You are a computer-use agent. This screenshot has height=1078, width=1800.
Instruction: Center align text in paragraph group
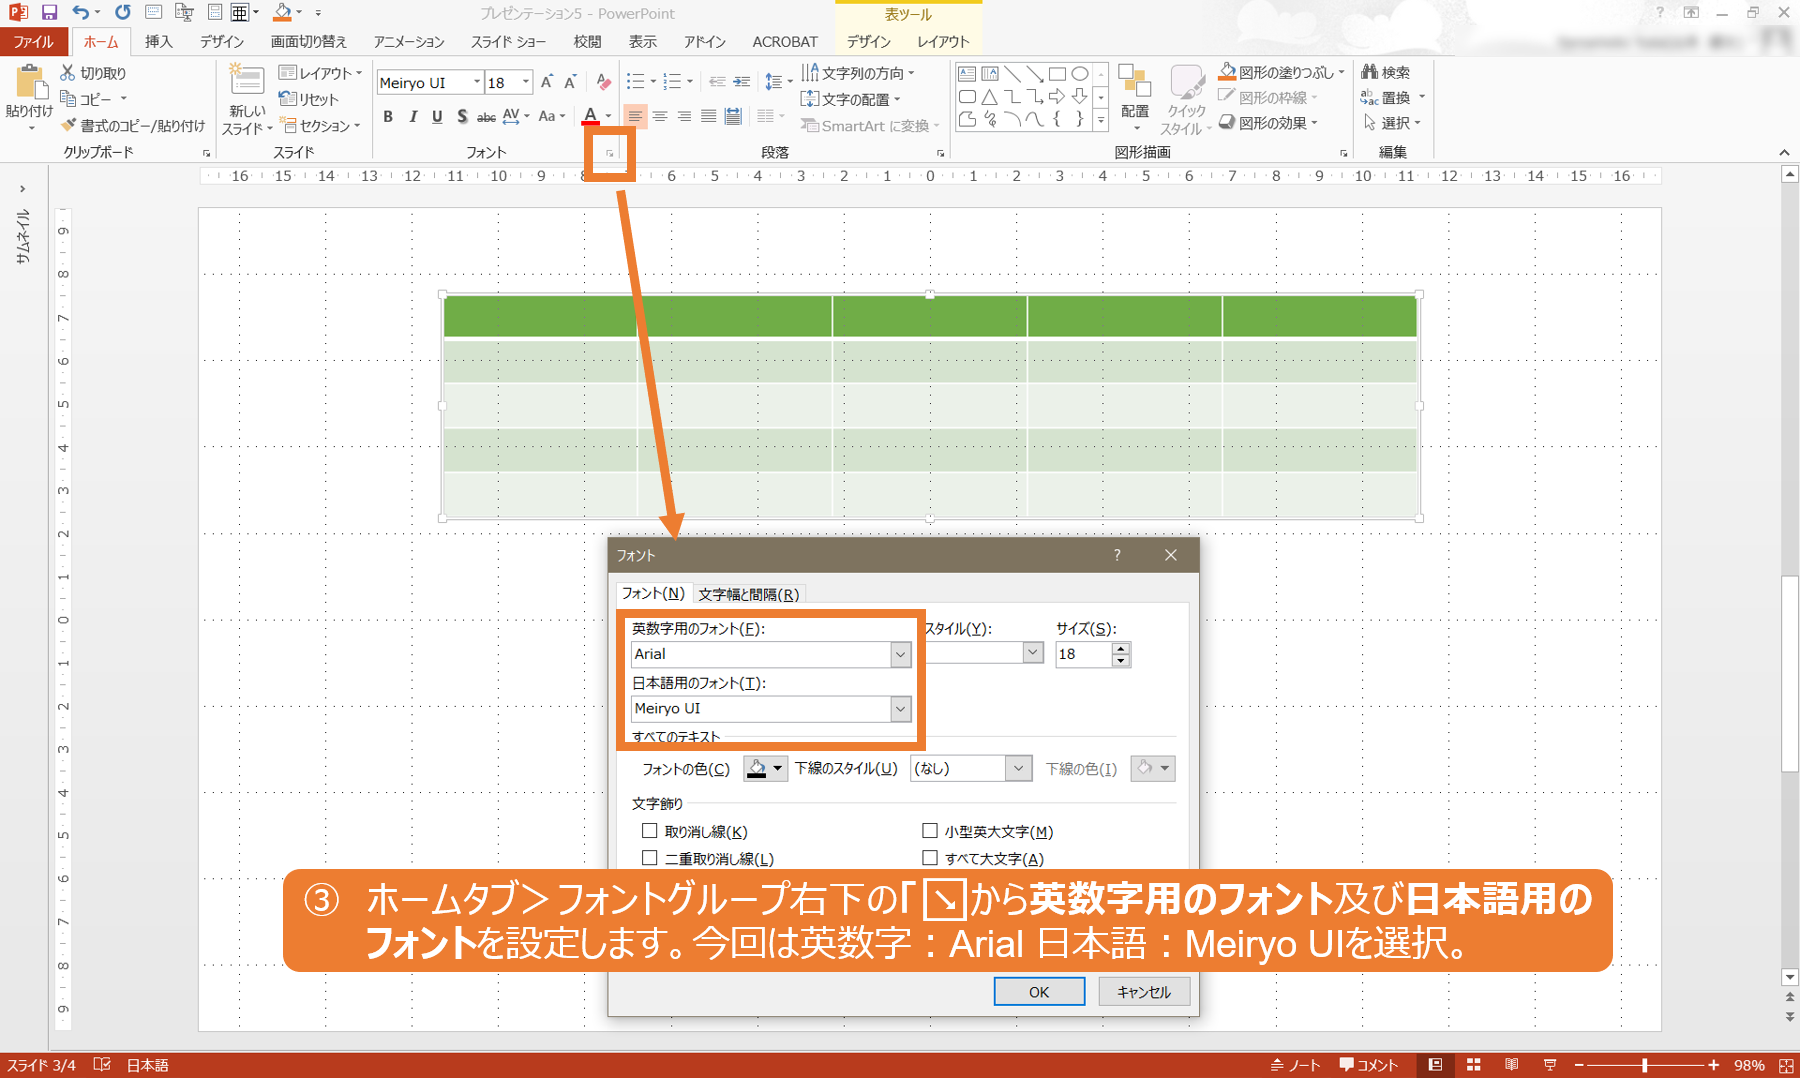click(x=660, y=117)
